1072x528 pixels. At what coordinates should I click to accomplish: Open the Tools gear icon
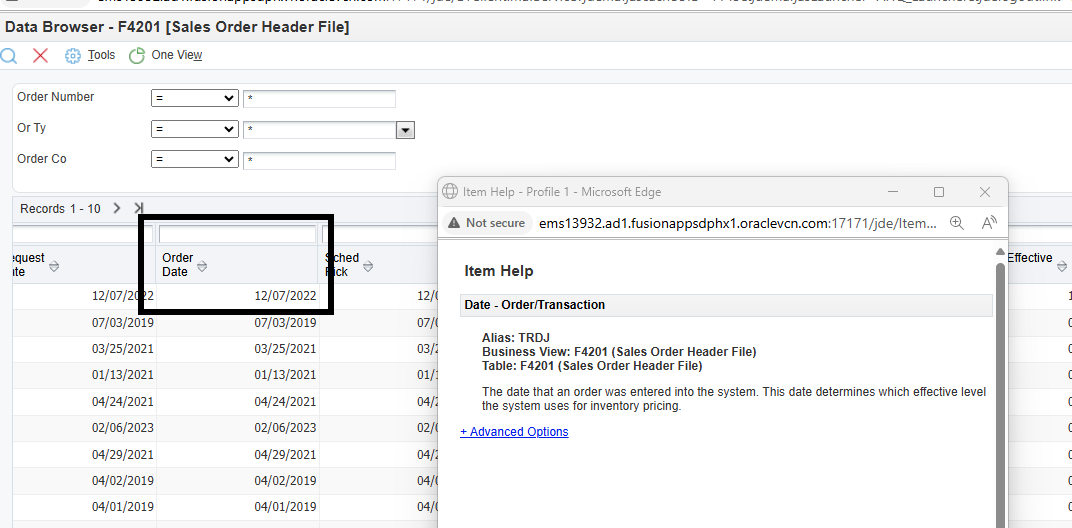pyautogui.click(x=72, y=55)
